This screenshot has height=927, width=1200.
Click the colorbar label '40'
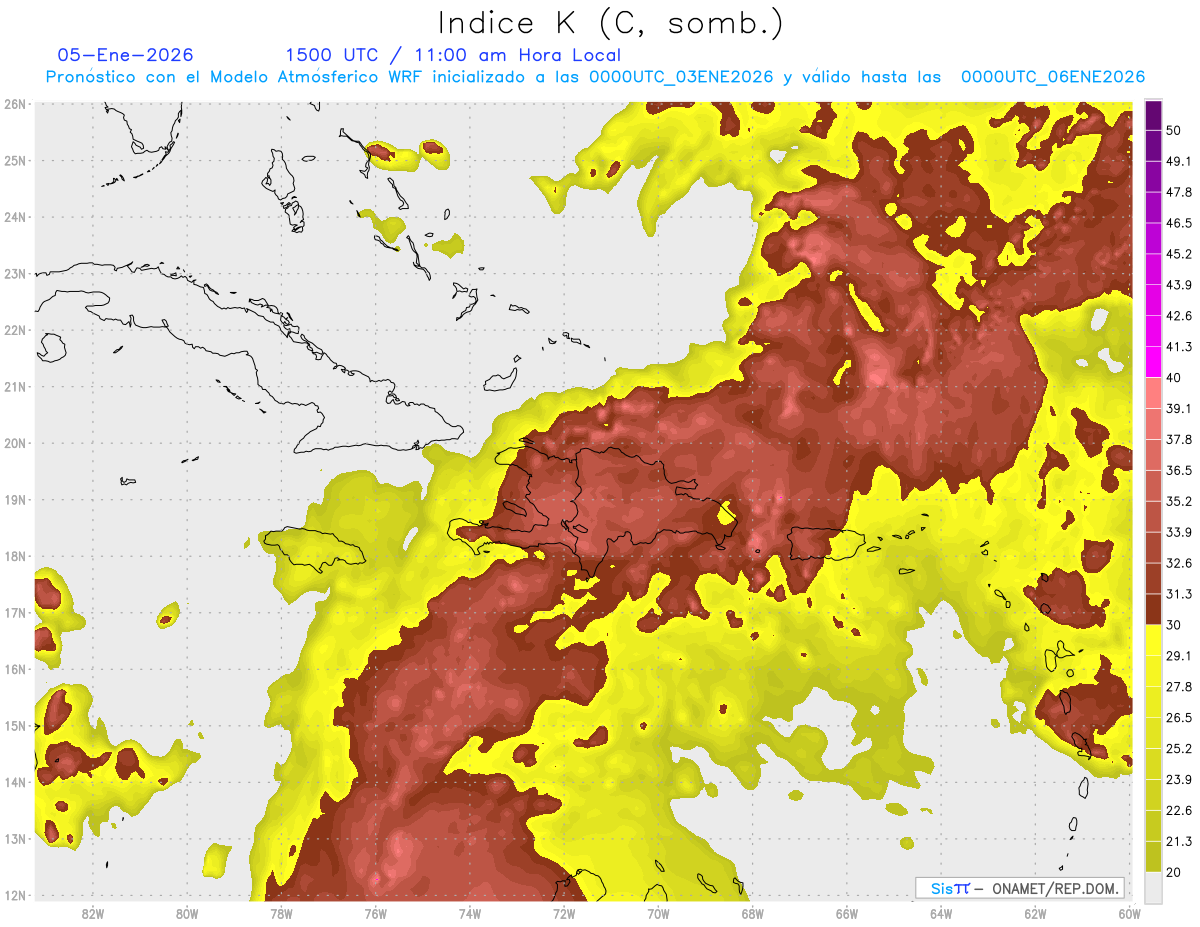pyautogui.click(x=1176, y=378)
